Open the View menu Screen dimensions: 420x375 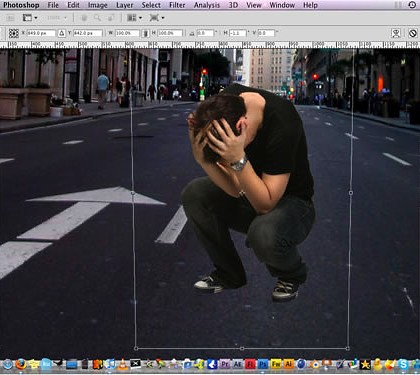254,5
